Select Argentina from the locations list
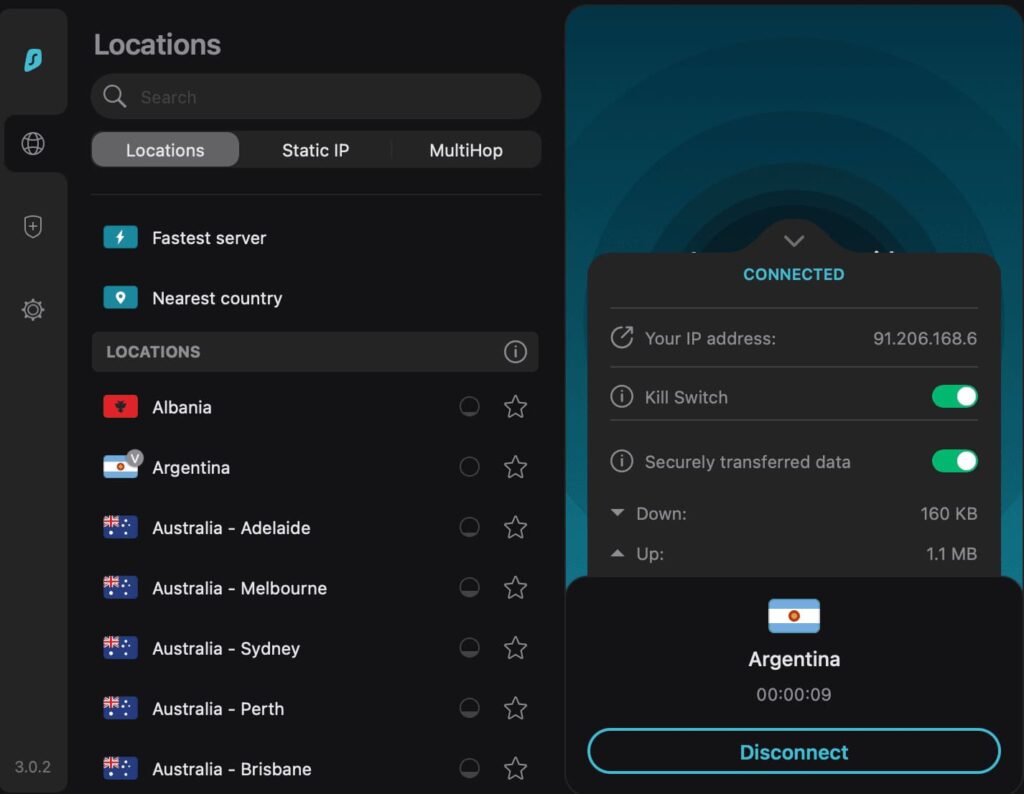The height and width of the screenshot is (794, 1024). click(x=315, y=467)
